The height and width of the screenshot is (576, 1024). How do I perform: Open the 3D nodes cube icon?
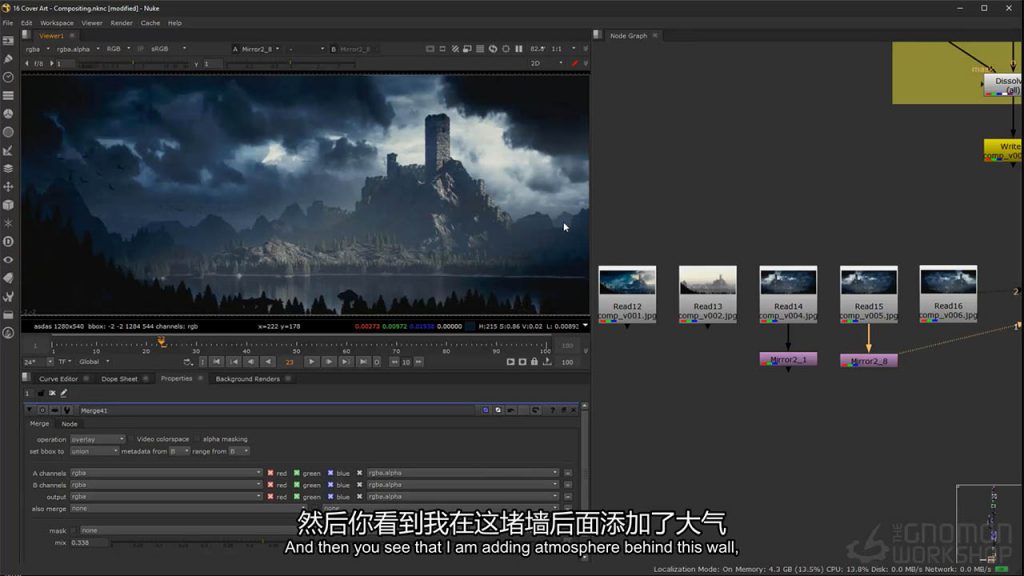(x=8, y=205)
